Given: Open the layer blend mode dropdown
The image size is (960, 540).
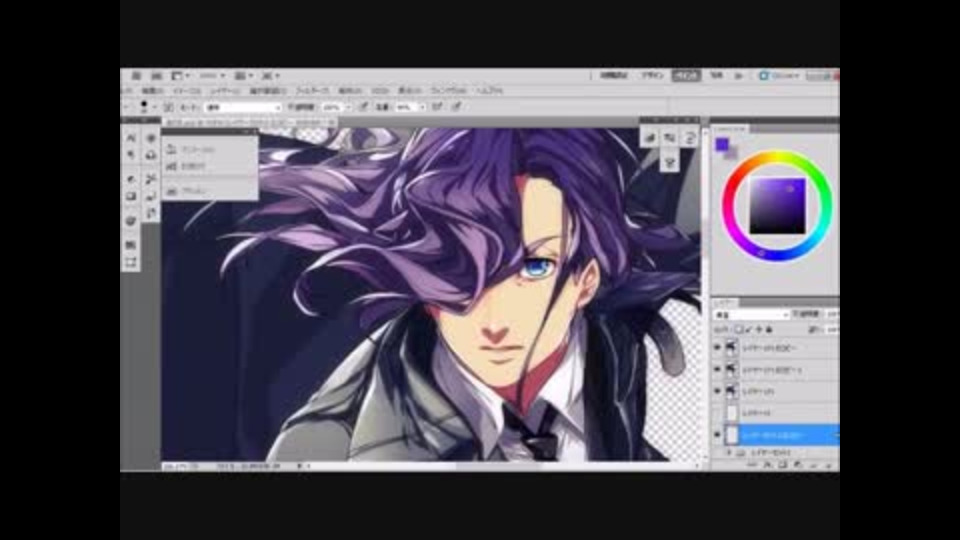Looking at the screenshot, I should (751, 315).
